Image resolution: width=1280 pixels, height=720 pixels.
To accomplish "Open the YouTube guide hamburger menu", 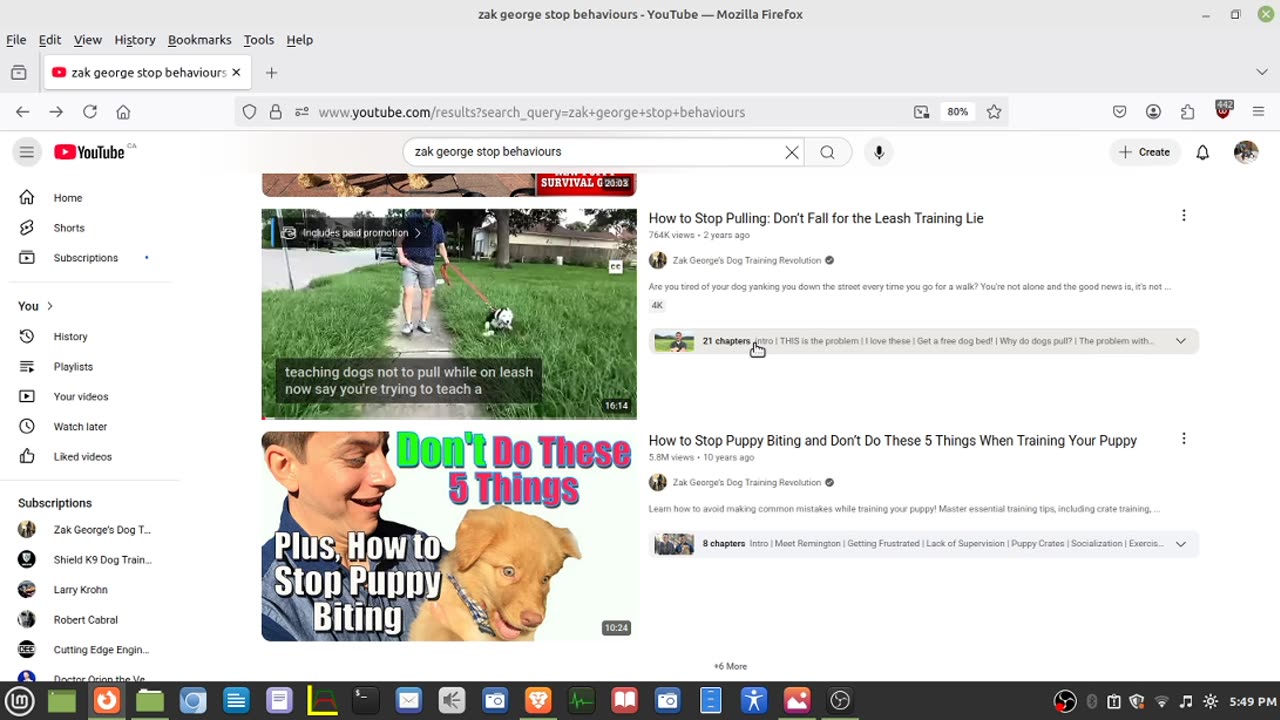I will pyautogui.click(x=27, y=152).
